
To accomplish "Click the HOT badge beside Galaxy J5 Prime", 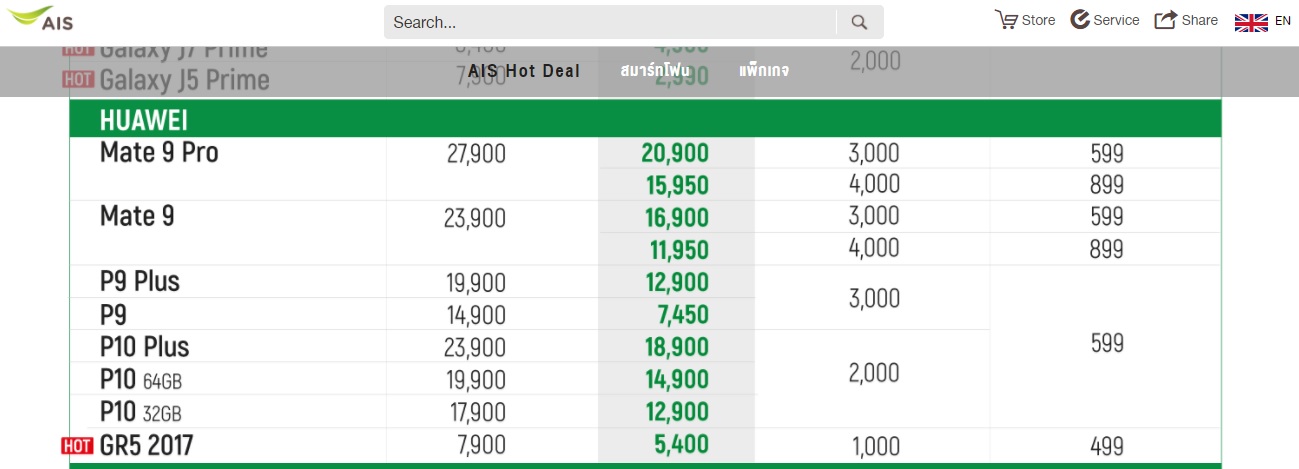I will pyautogui.click(x=78, y=79).
